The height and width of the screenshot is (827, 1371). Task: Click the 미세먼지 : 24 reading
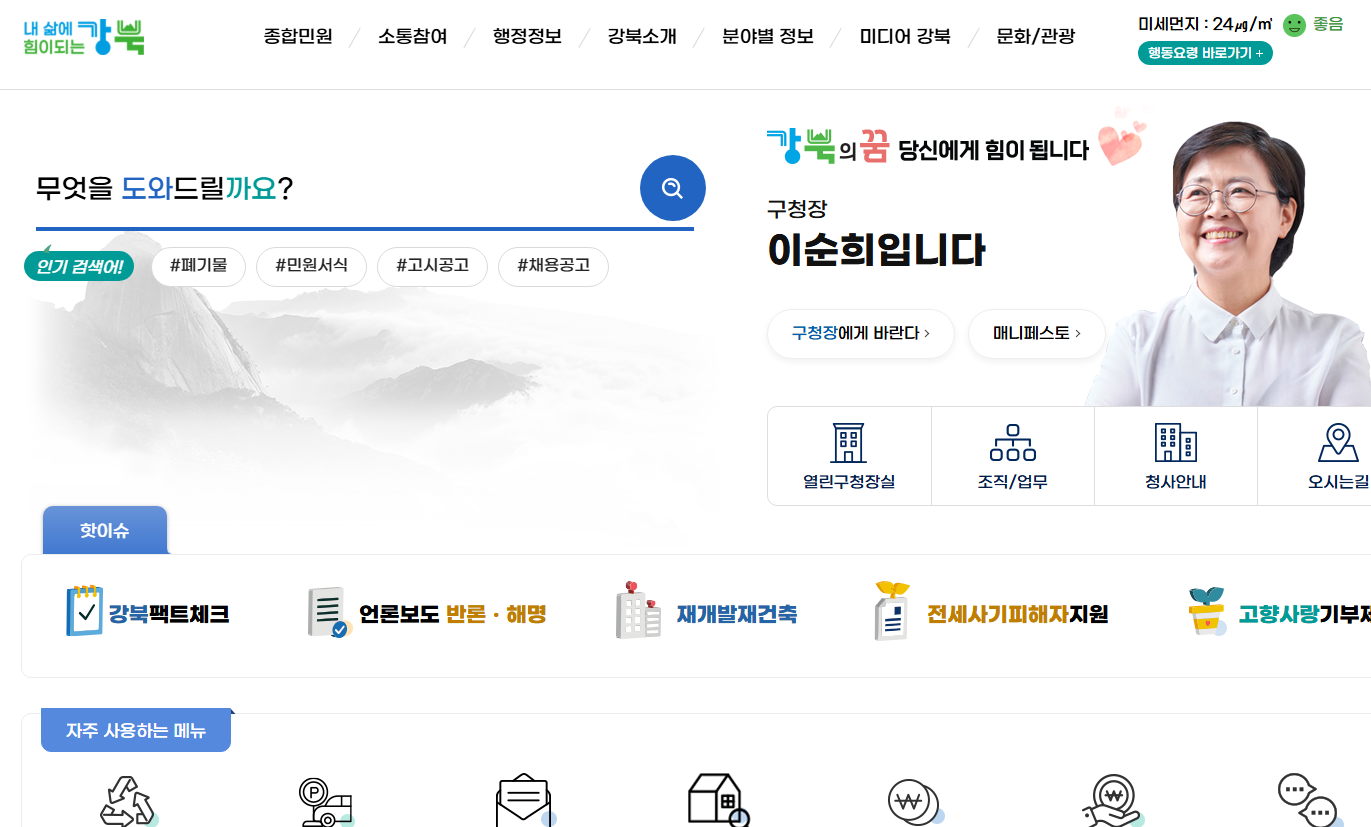coord(1205,24)
